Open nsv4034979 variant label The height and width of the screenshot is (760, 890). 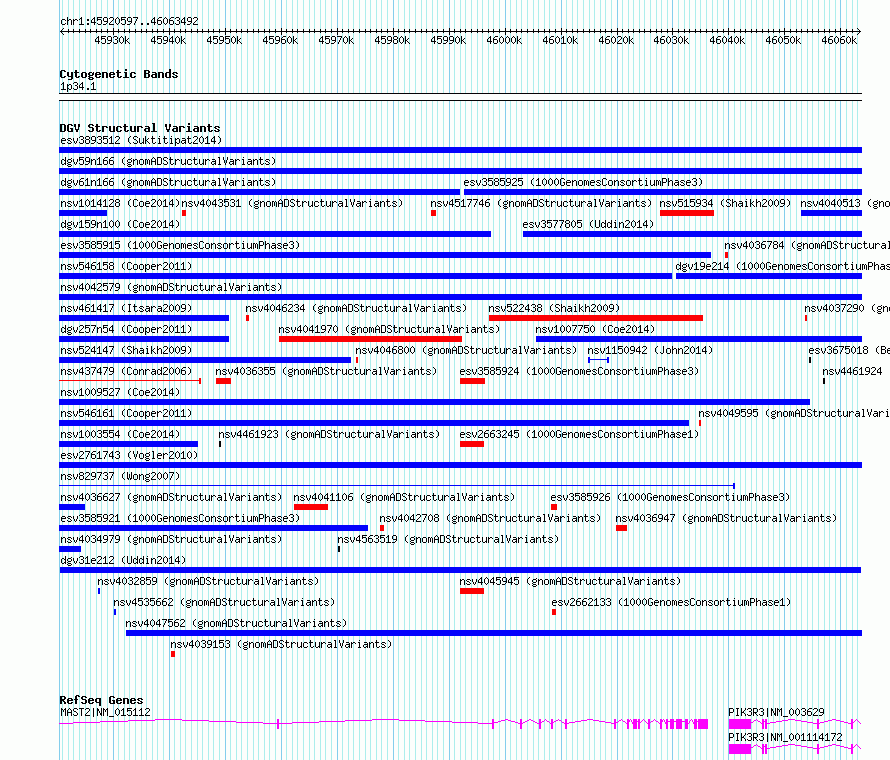pos(171,539)
